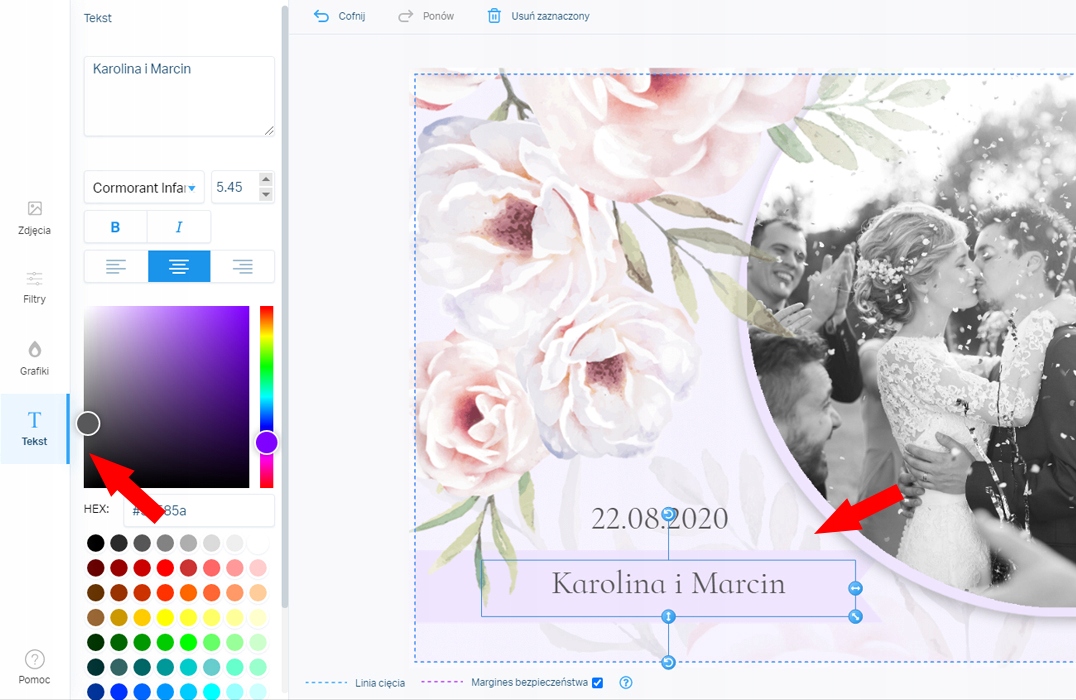Pick the tan brown swatch in yellow row
Viewport: 1076px width, 700px height.
(x=95, y=617)
